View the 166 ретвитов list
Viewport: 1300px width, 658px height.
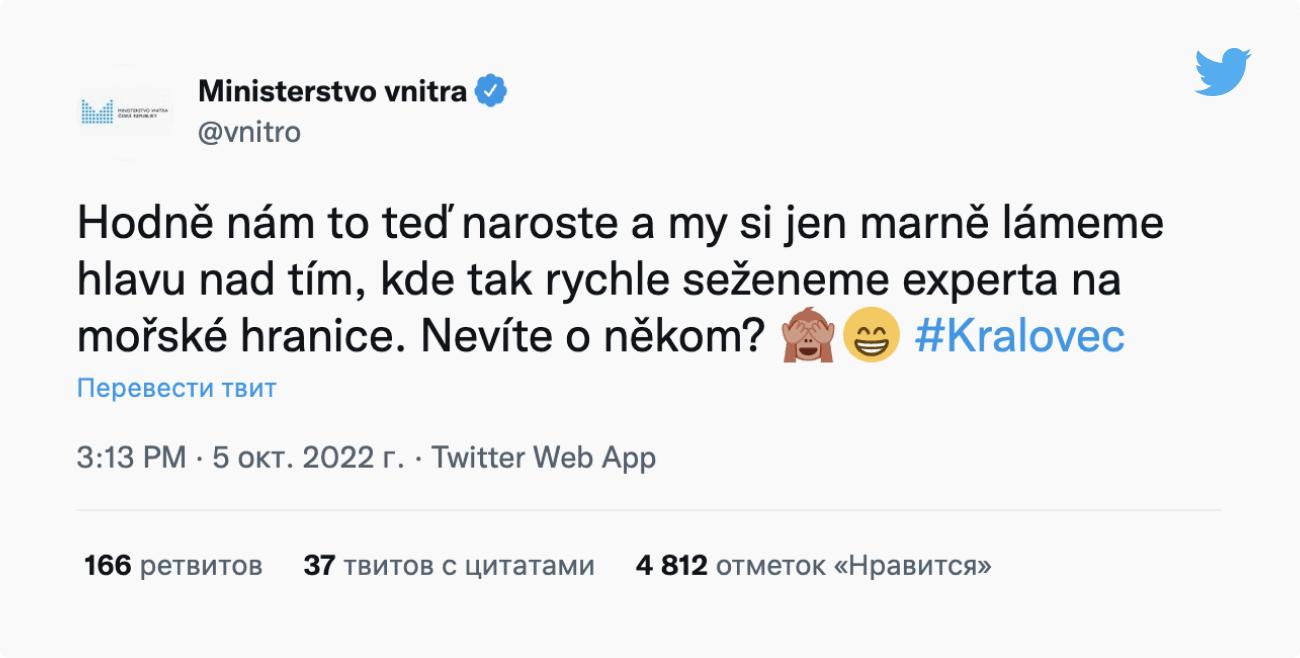[x=173, y=566]
